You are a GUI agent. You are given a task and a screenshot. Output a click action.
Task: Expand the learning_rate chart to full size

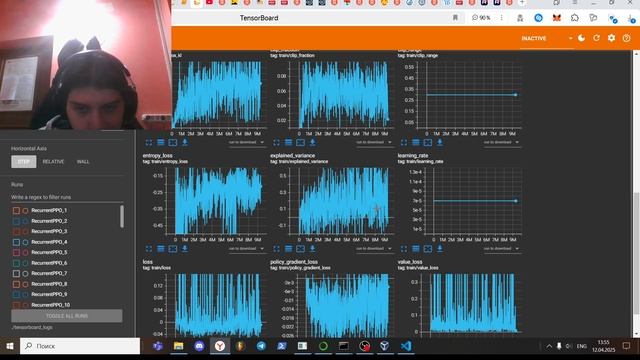click(404, 249)
